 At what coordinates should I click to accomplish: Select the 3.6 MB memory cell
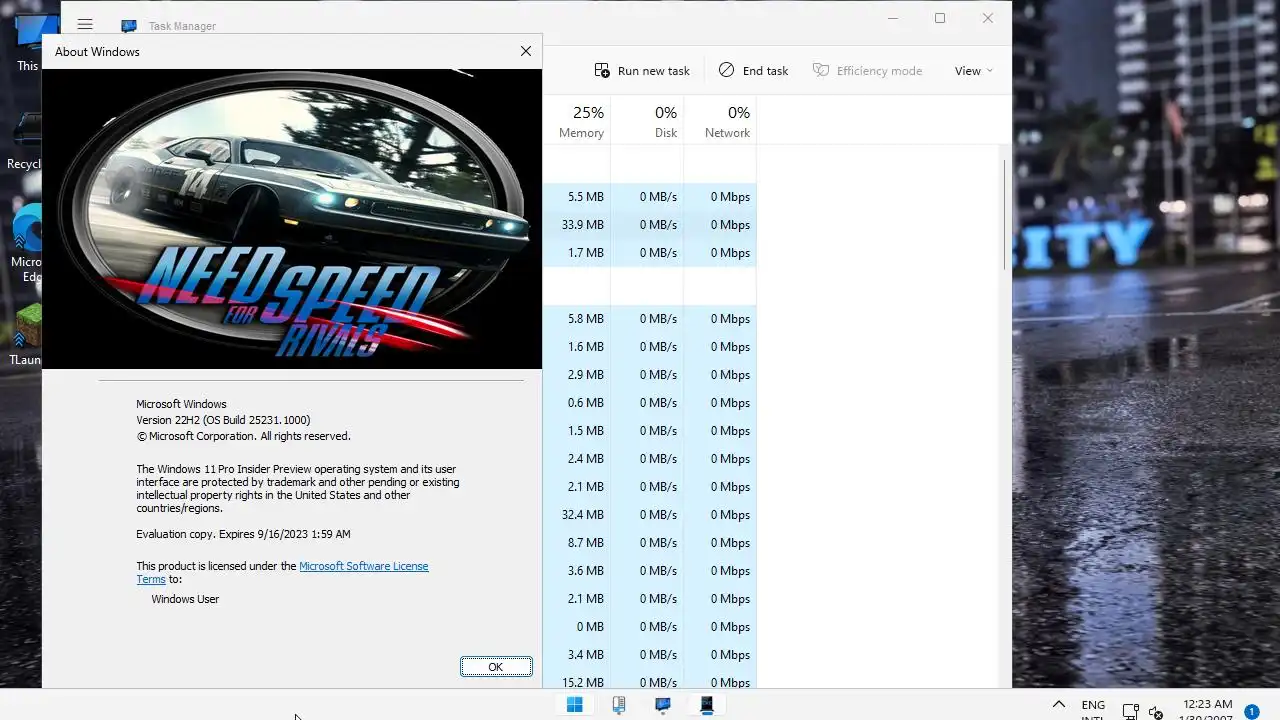coord(577,571)
